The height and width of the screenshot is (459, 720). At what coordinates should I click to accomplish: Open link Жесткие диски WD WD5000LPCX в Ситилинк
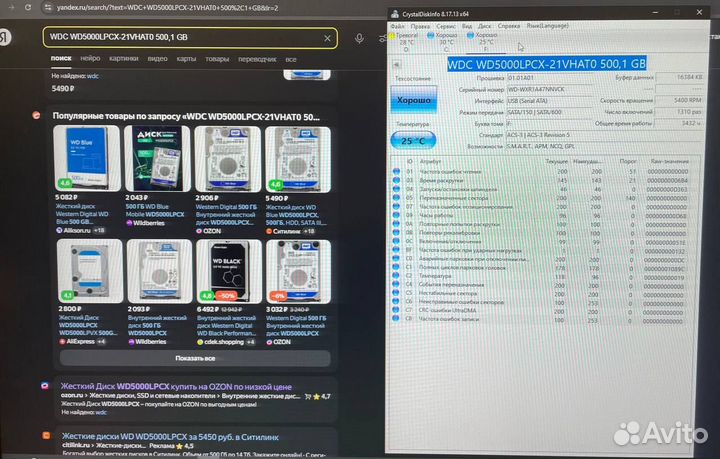tap(170, 437)
